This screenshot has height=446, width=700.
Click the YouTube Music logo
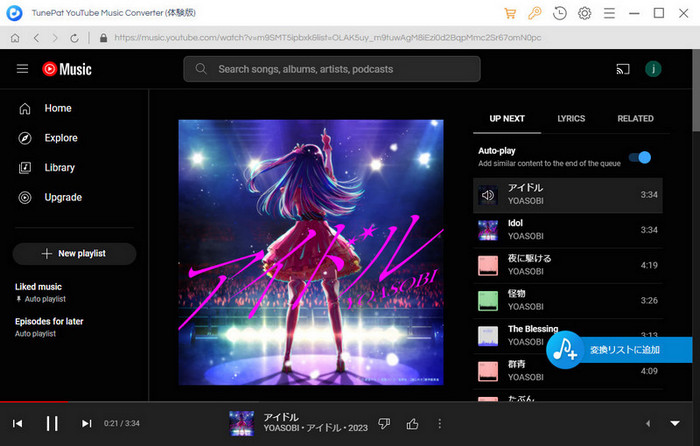pyautogui.click(x=67, y=69)
